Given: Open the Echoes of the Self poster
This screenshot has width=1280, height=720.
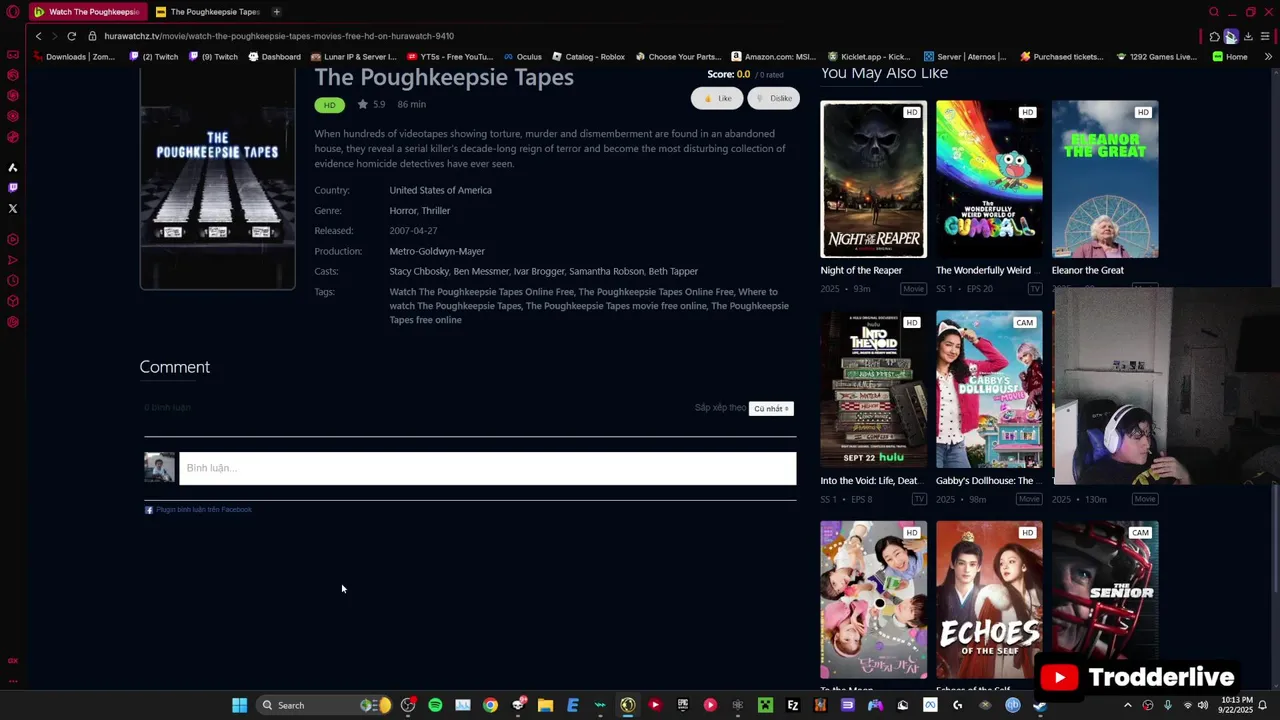Looking at the screenshot, I should 989,599.
